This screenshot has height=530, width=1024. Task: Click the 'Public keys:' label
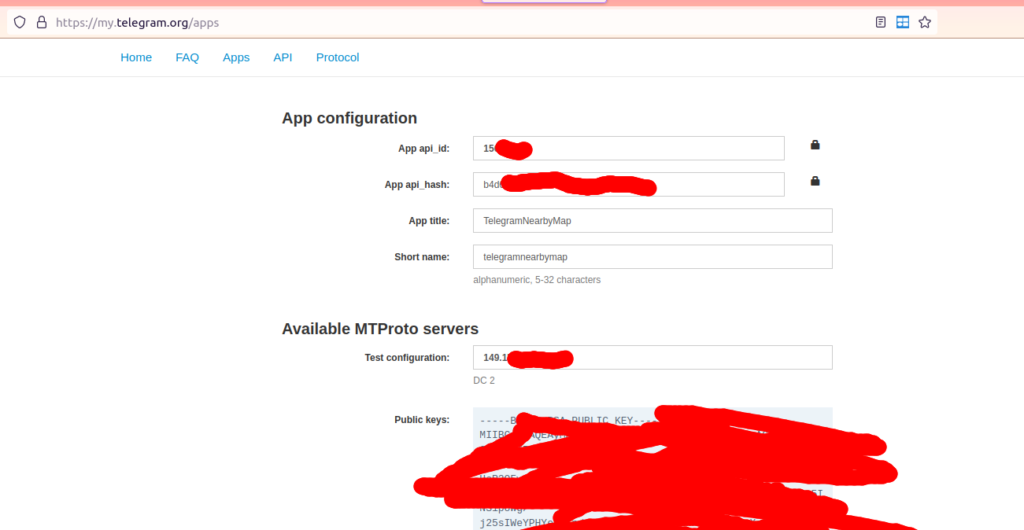[422, 420]
